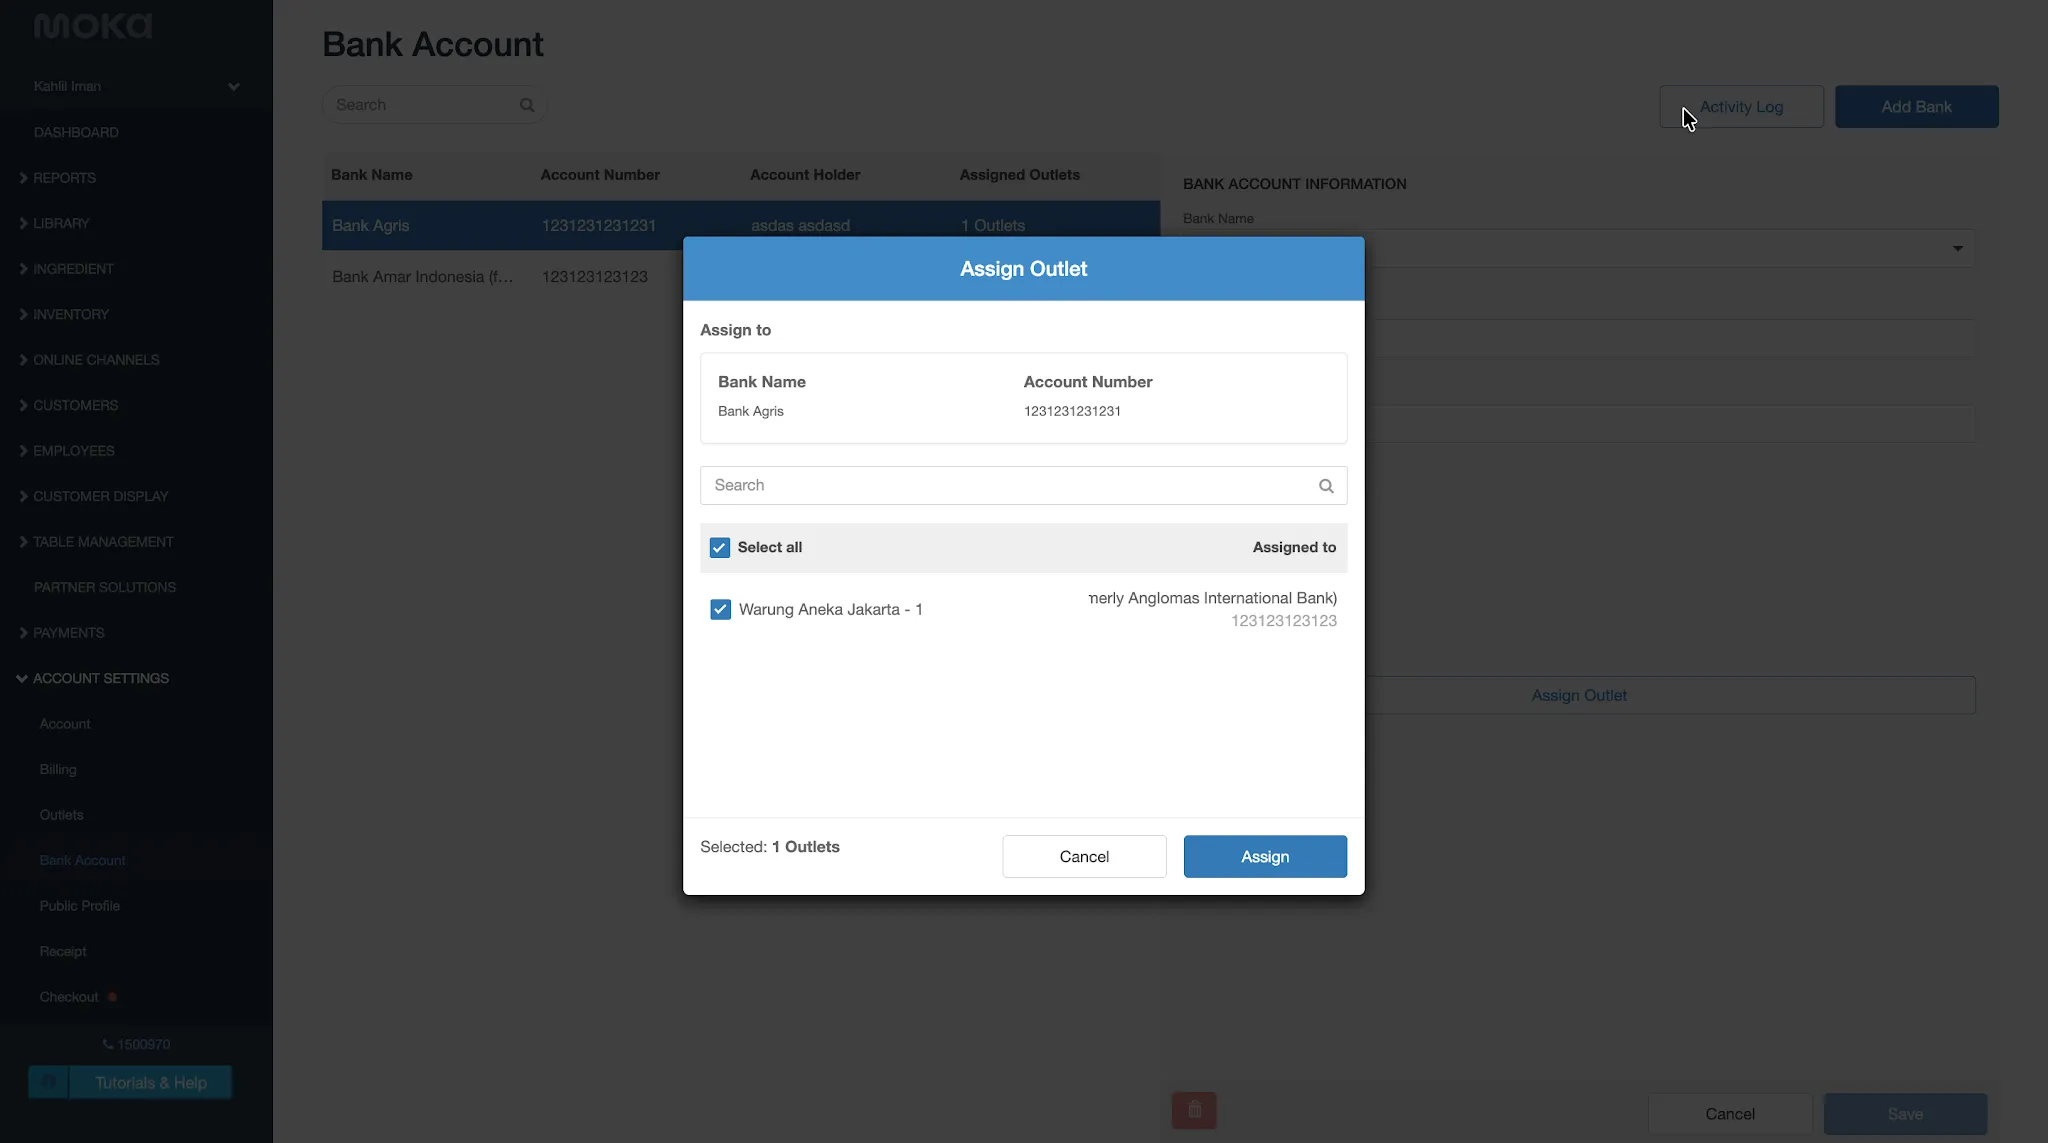Click the 1 Outlets cell for Bank Agris
The width and height of the screenshot is (2048, 1143).
(993, 226)
